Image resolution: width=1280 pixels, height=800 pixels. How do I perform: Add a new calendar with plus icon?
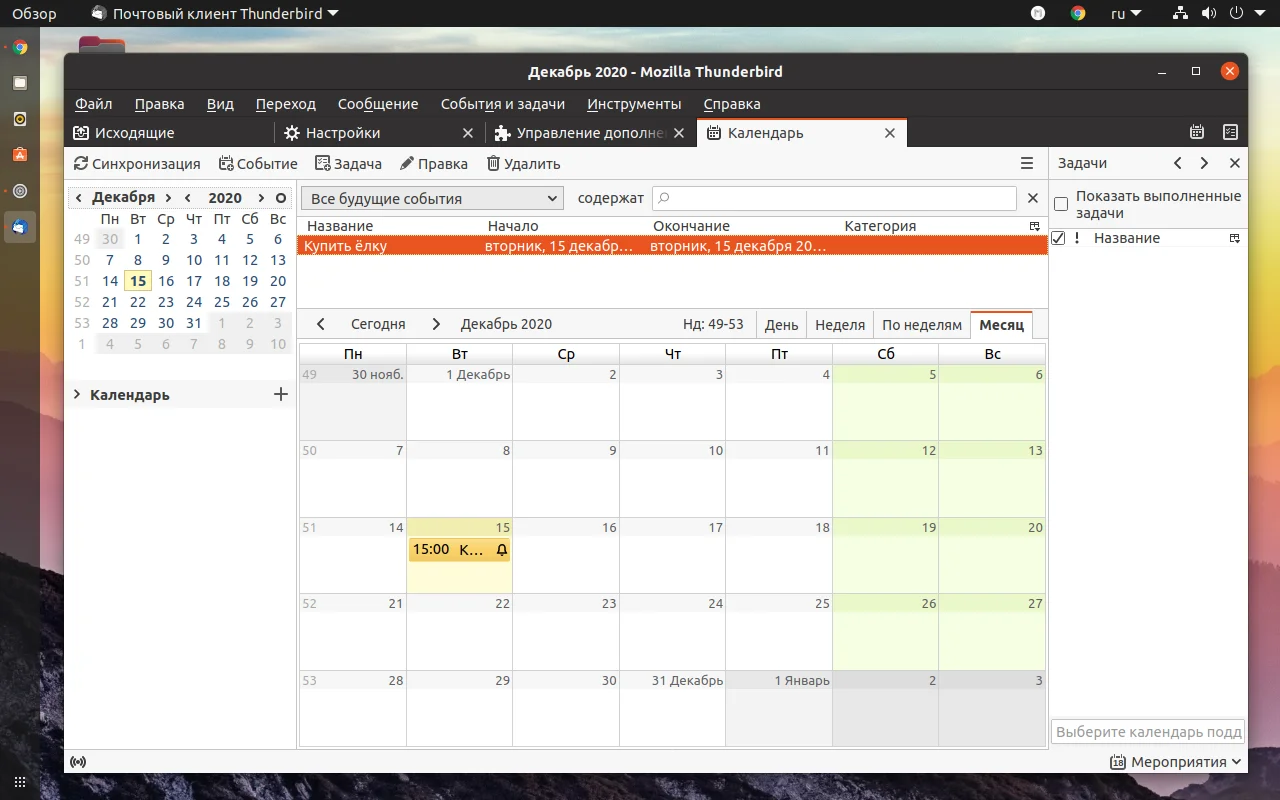[x=281, y=394]
